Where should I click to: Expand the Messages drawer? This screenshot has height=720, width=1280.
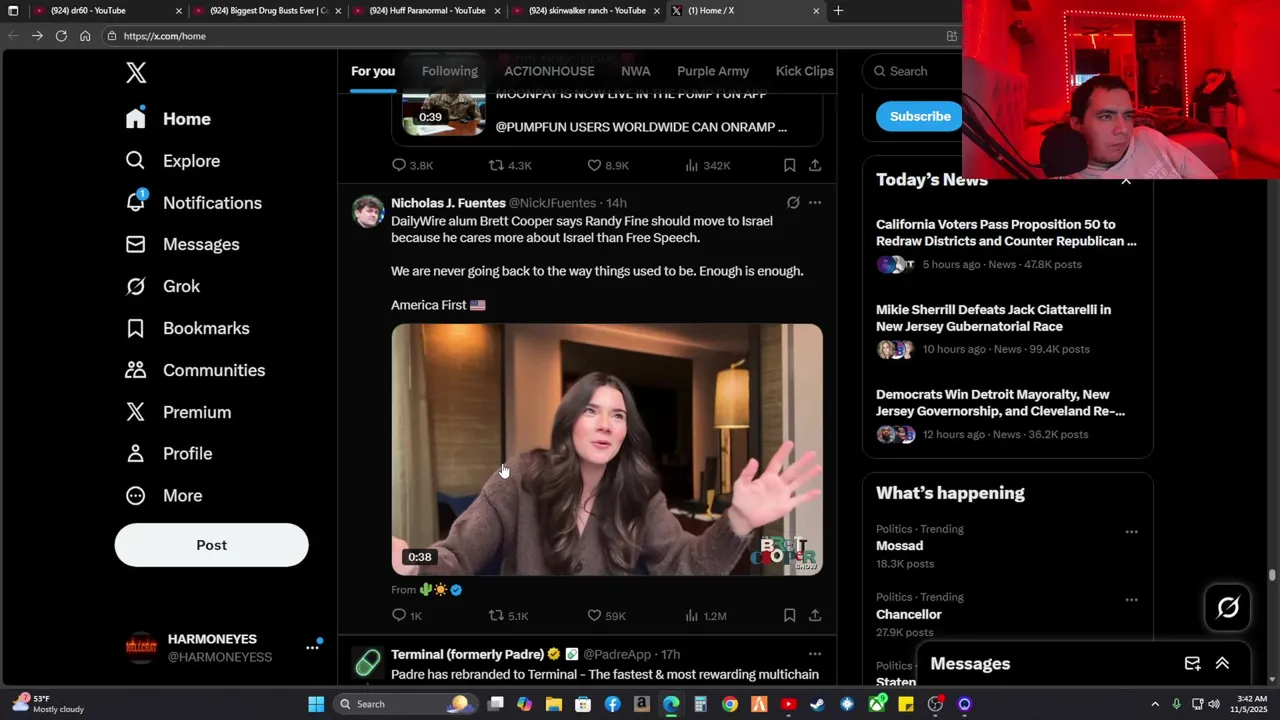pos(1222,664)
